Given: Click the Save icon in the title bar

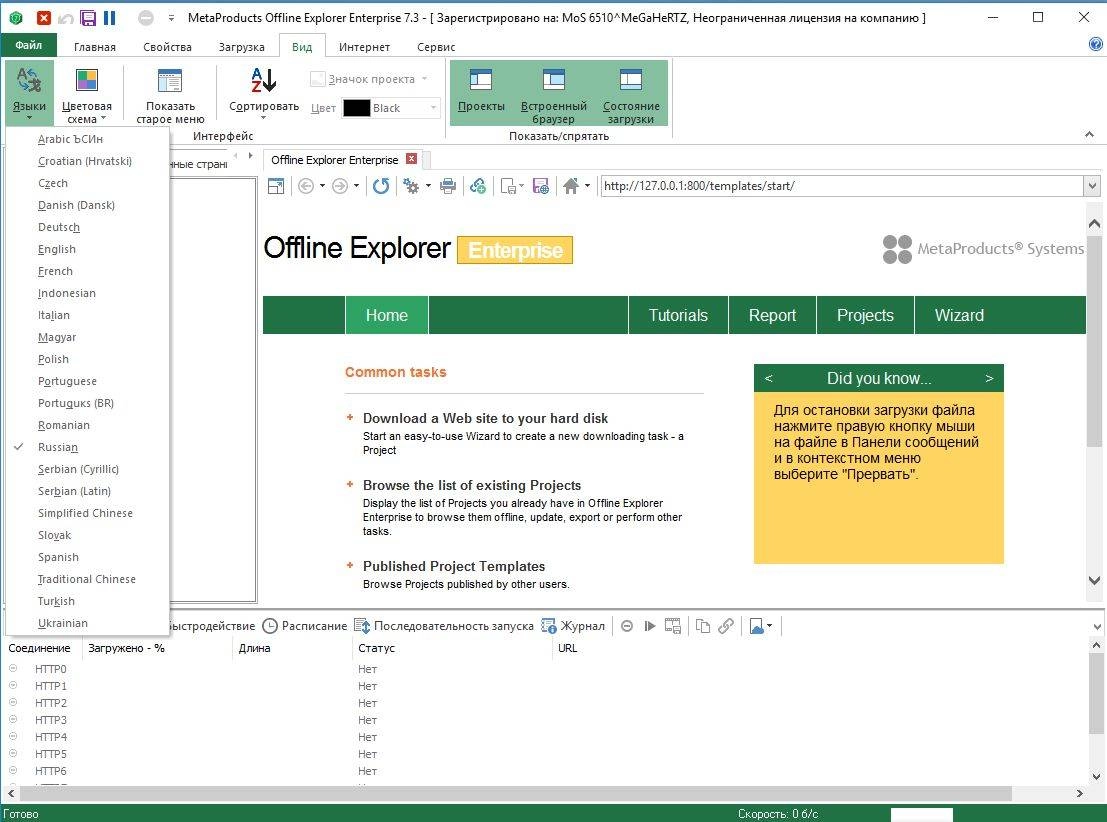Looking at the screenshot, I should 88,18.
